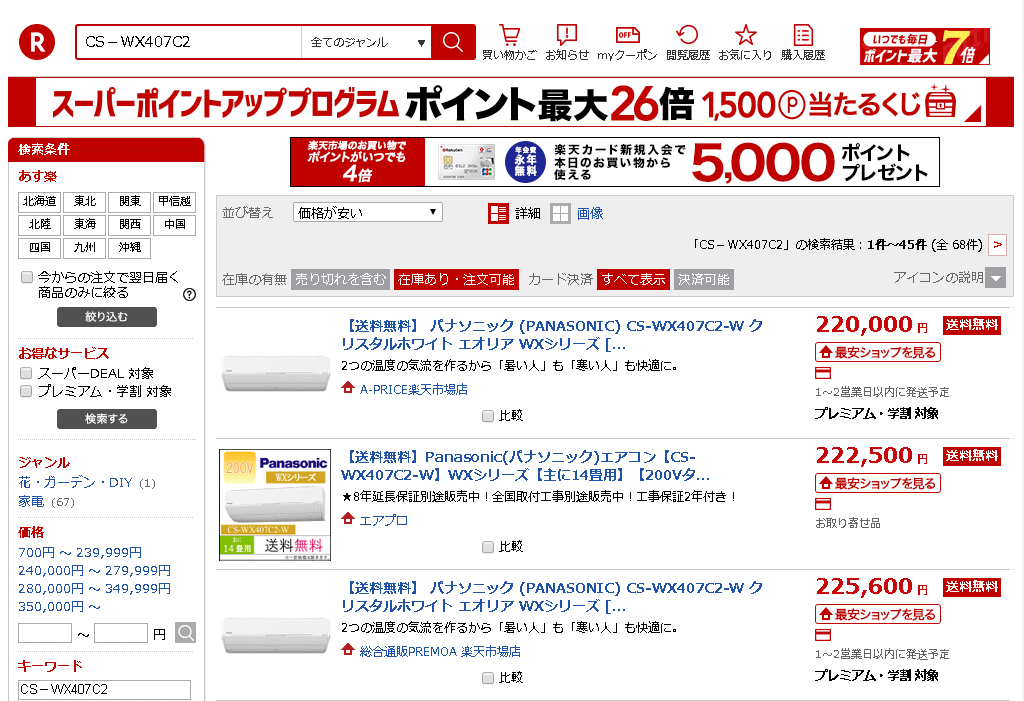Select 関西 region
This screenshot has width=1024, height=701.
[x=130, y=224]
